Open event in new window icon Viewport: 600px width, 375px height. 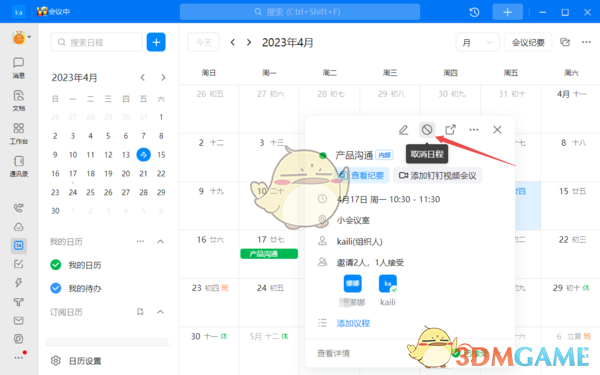(x=450, y=130)
